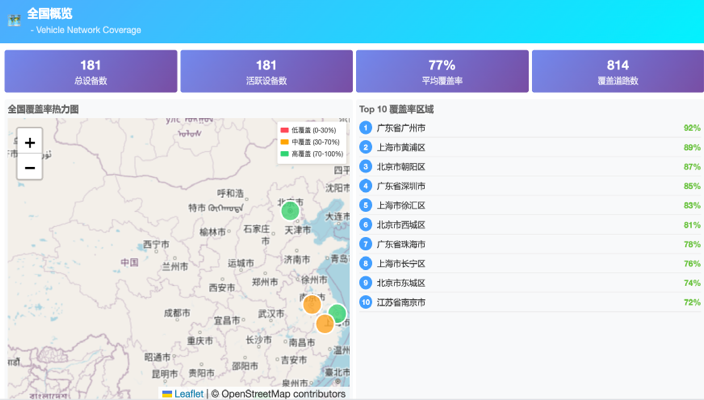Click the 74% coverage value
Image resolution: width=704 pixels, height=400 pixels.
(x=692, y=283)
